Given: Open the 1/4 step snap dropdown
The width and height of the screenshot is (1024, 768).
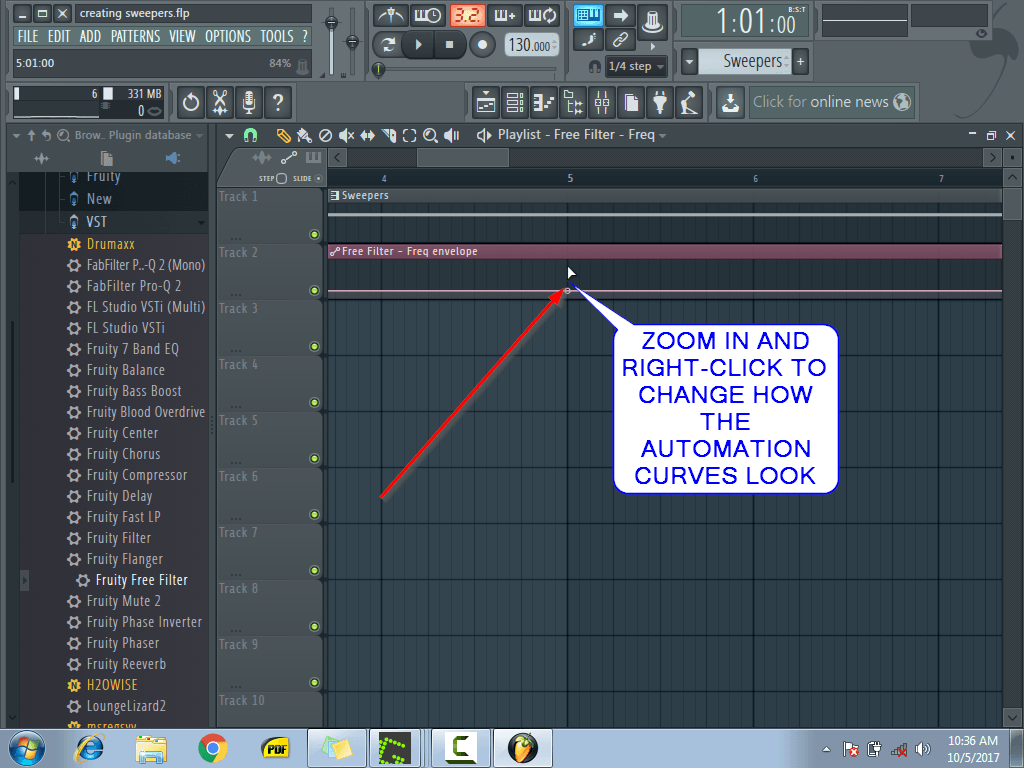Looking at the screenshot, I should pyautogui.click(x=636, y=66).
